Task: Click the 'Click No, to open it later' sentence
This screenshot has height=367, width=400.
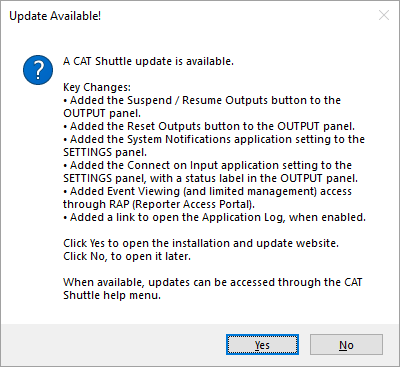Action: [x=127, y=256]
